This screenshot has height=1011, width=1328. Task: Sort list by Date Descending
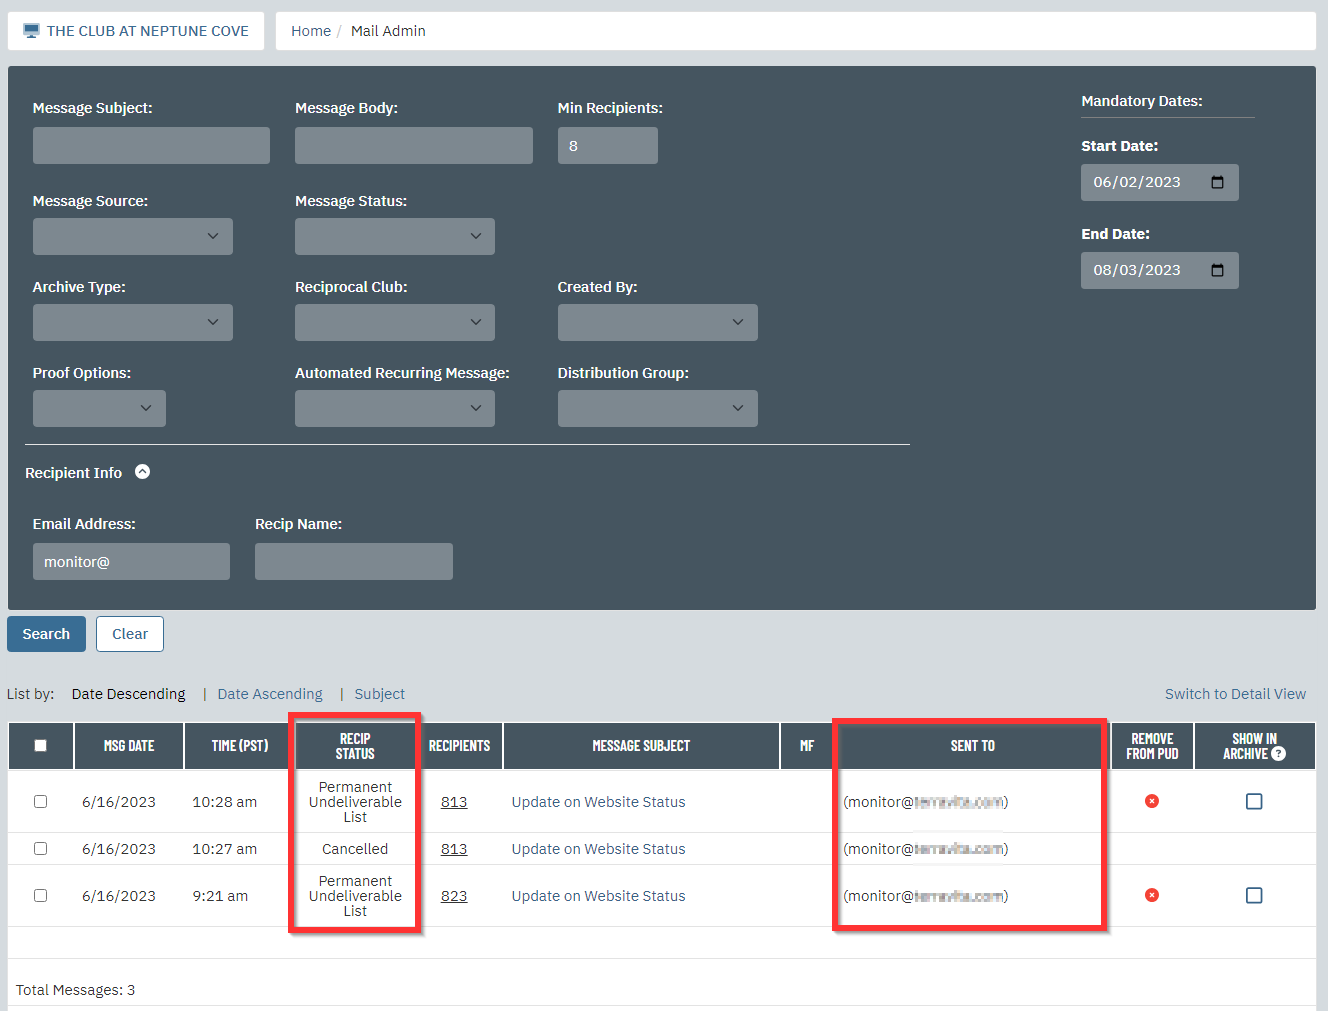(x=129, y=694)
